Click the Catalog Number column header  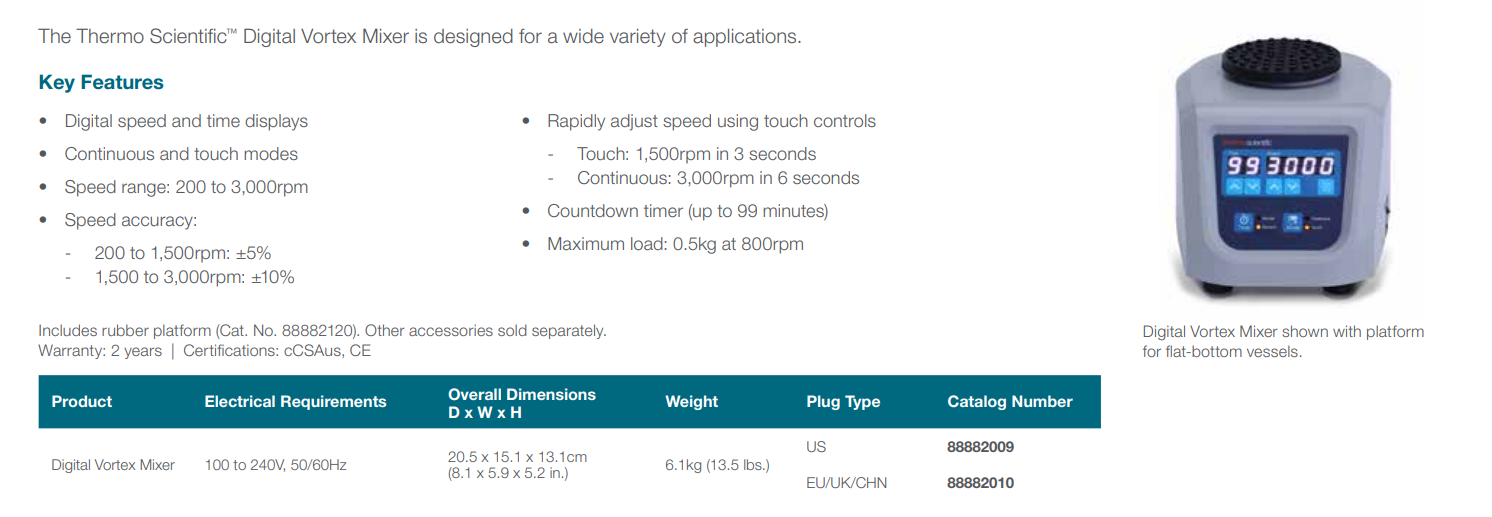click(x=1010, y=402)
